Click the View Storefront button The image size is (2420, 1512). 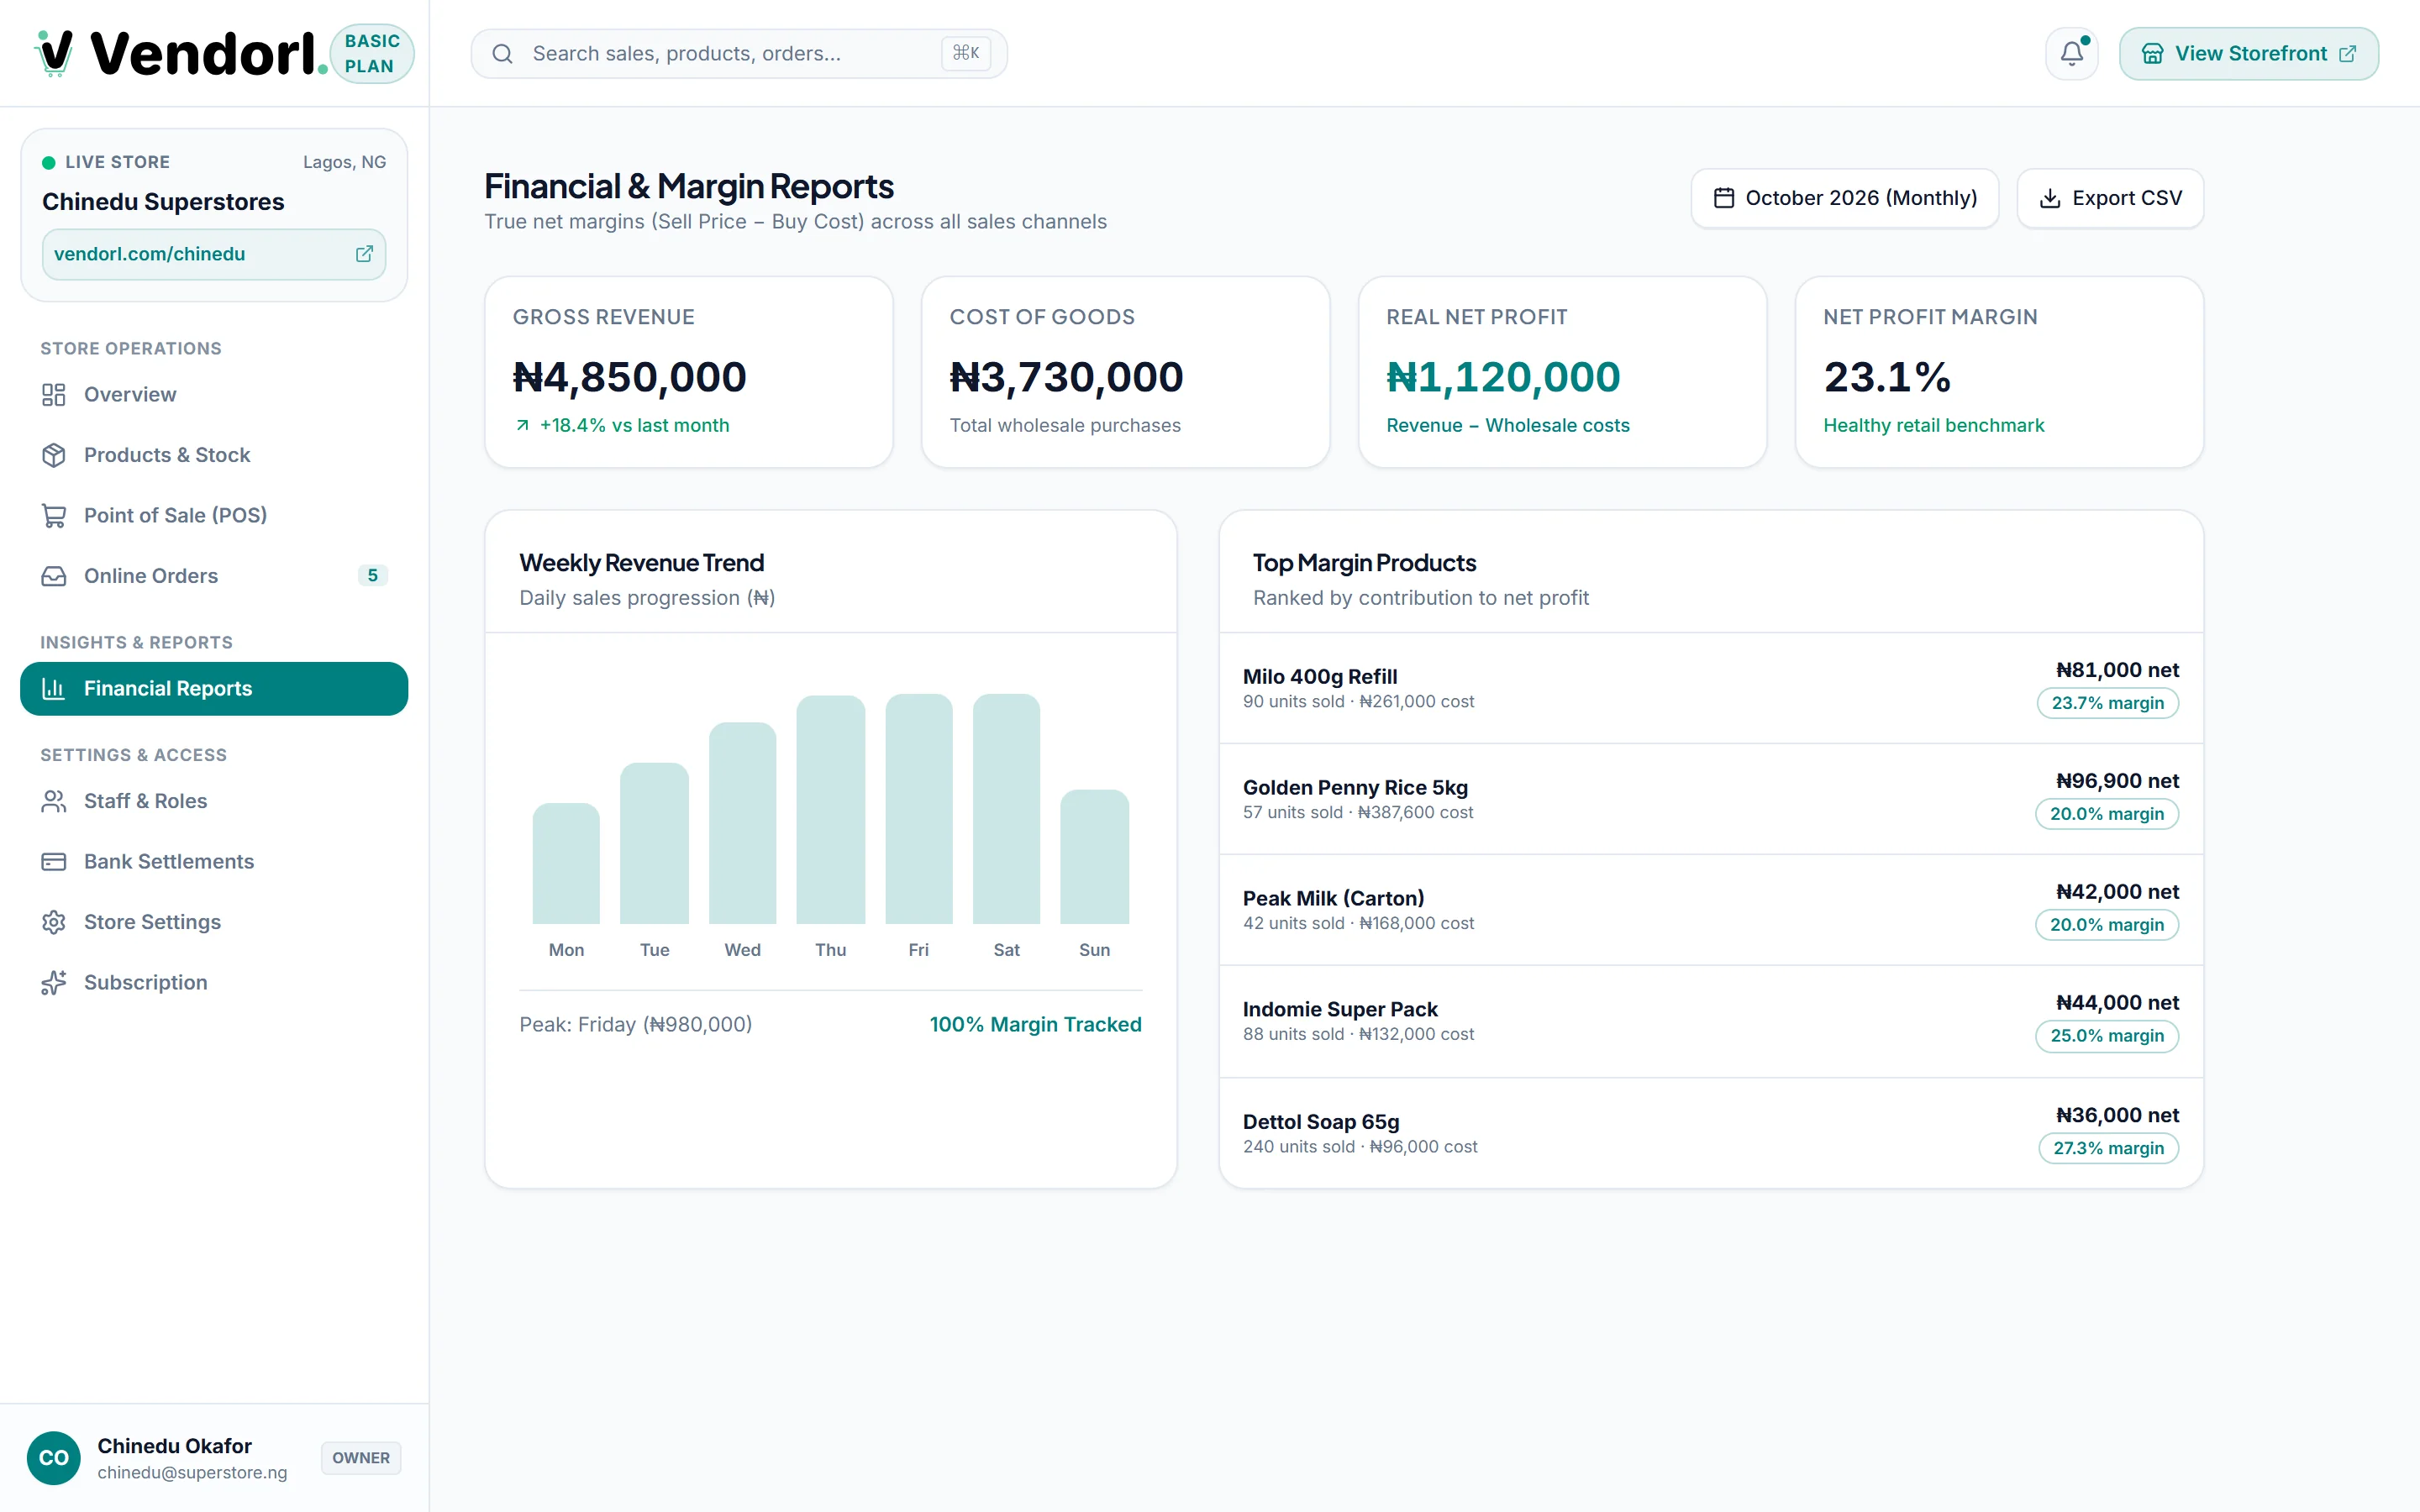pos(2249,54)
